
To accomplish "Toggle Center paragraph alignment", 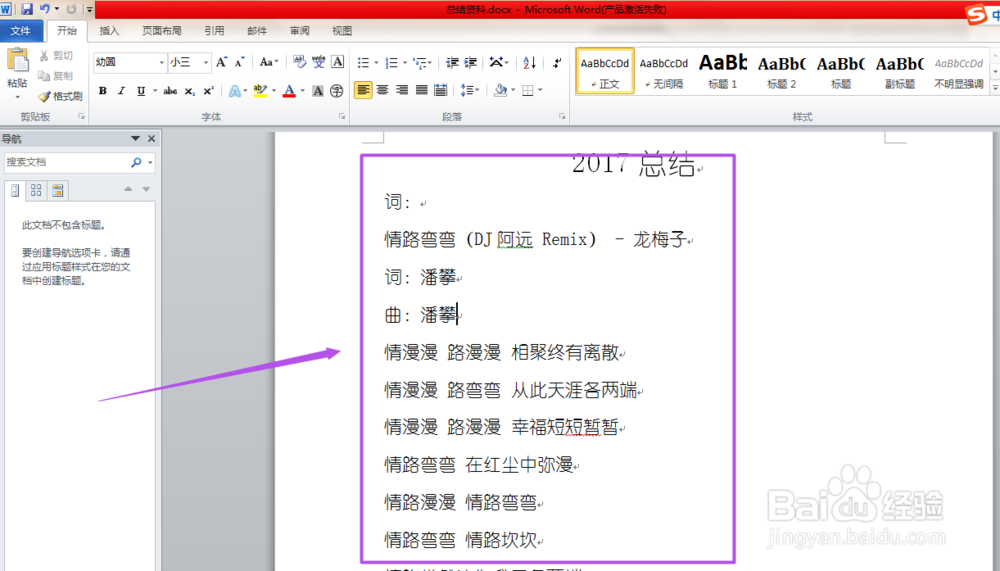I will (x=383, y=90).
